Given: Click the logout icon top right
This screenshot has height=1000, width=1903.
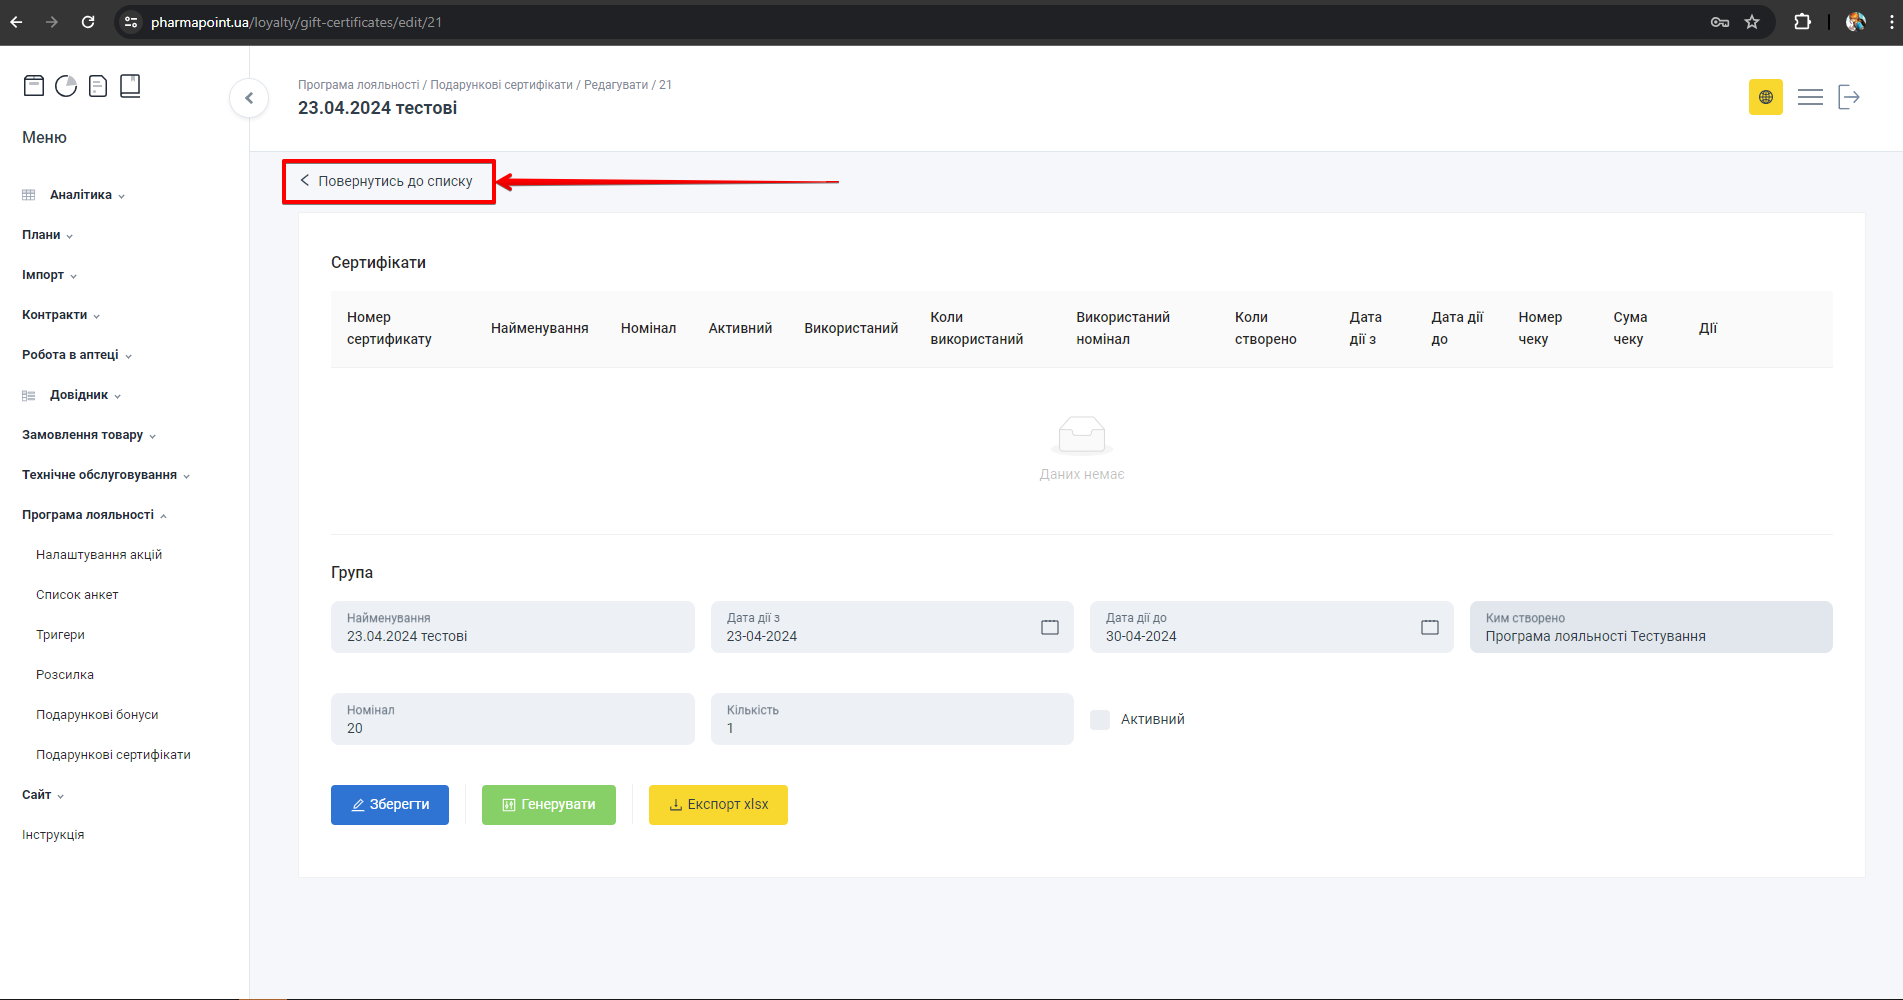Looking at the screenshot, I should (x=1849, y=97).
